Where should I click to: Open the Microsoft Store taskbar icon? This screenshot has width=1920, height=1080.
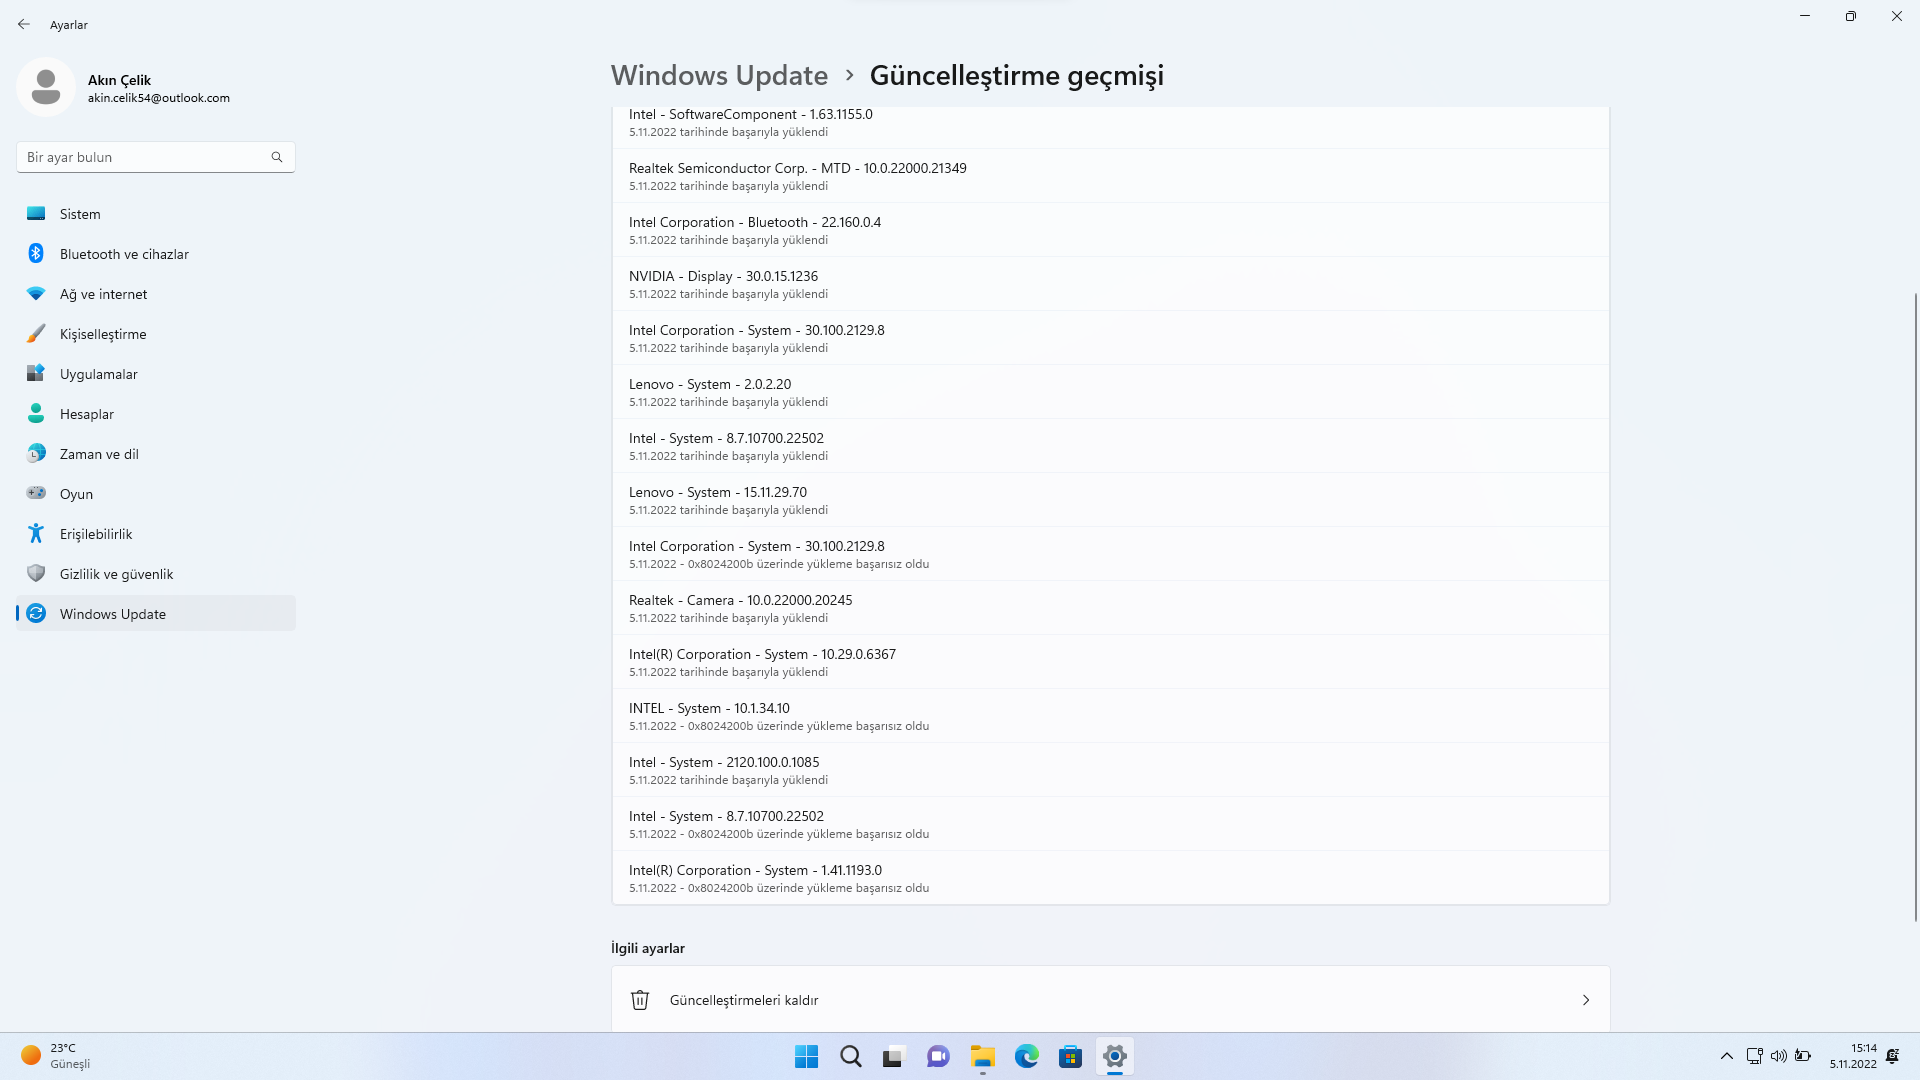(1070, 1056)
